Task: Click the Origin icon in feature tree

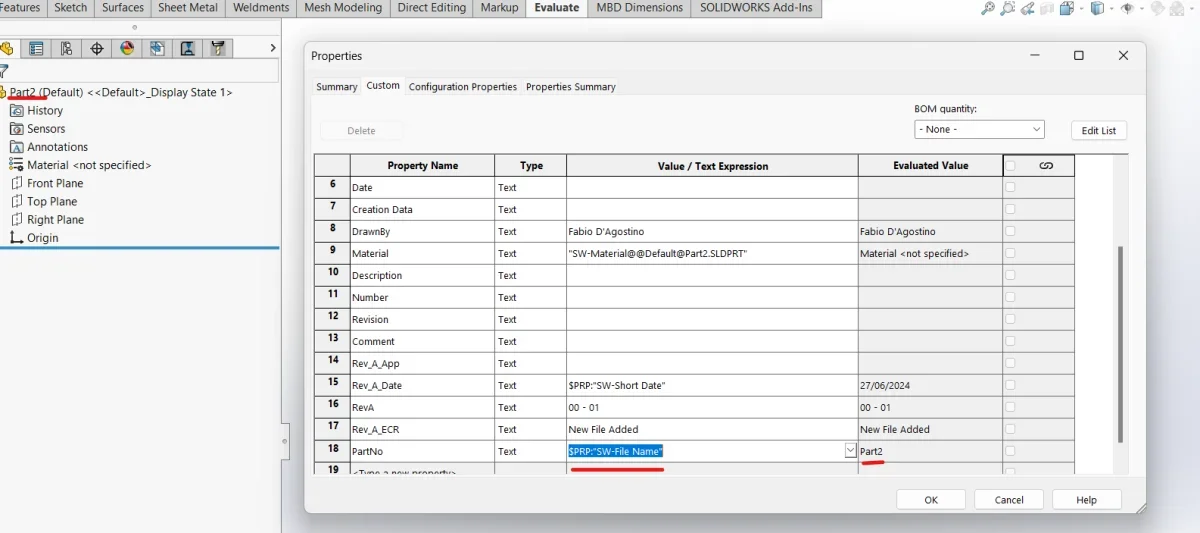Action: [x=17, y=238]
